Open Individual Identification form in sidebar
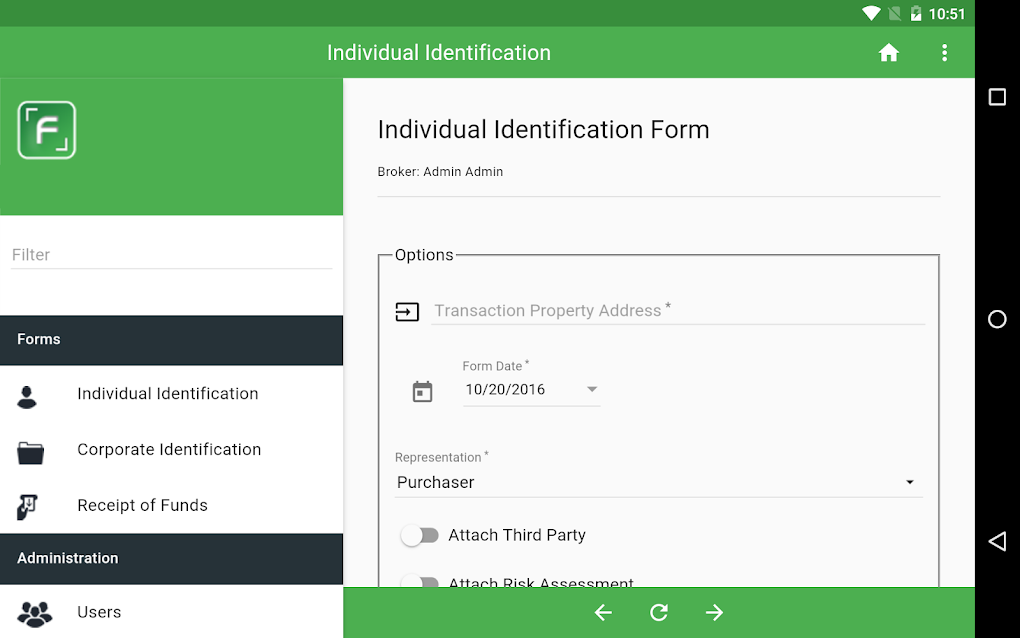Viewport: 1020px width, 638px height. [168, 394]
